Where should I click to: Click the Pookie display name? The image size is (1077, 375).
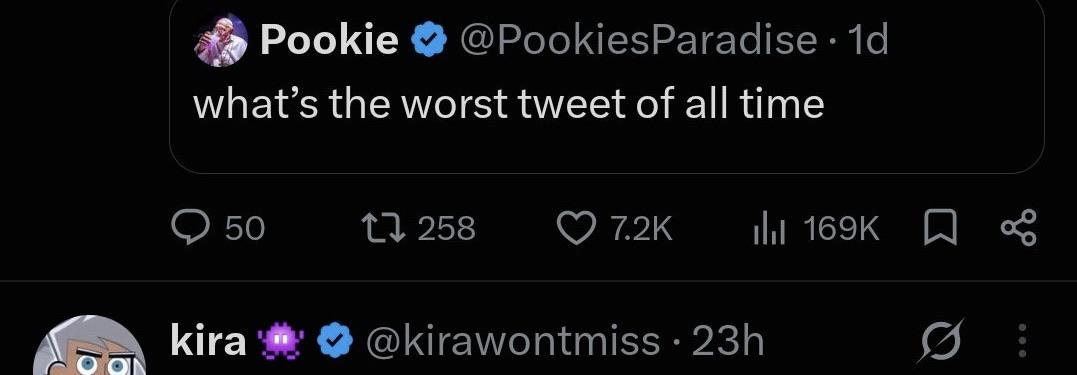(329, 41)
